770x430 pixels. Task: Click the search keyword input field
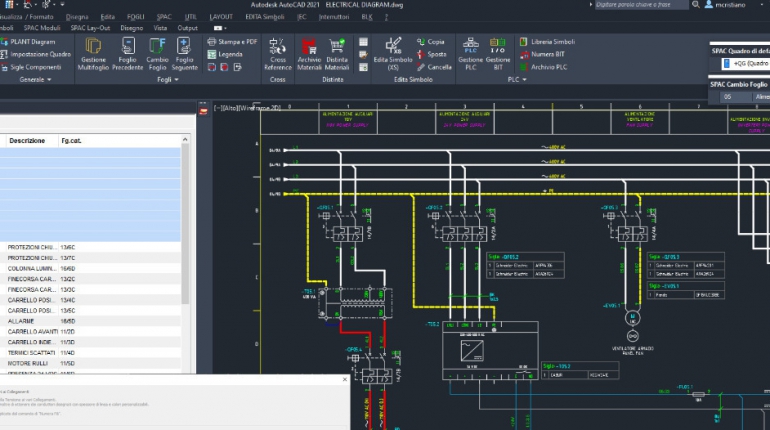coord(641,4)
